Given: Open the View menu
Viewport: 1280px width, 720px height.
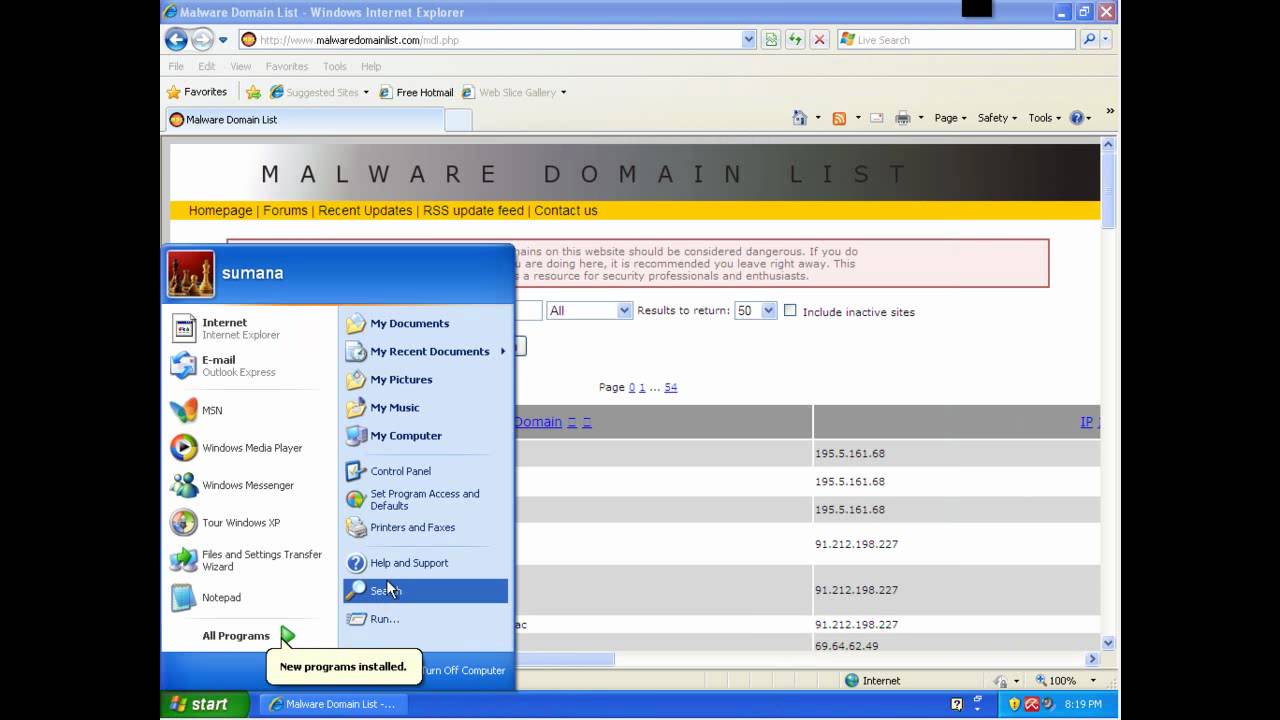Looking at the screenshot, I should (x=241, y=66).
